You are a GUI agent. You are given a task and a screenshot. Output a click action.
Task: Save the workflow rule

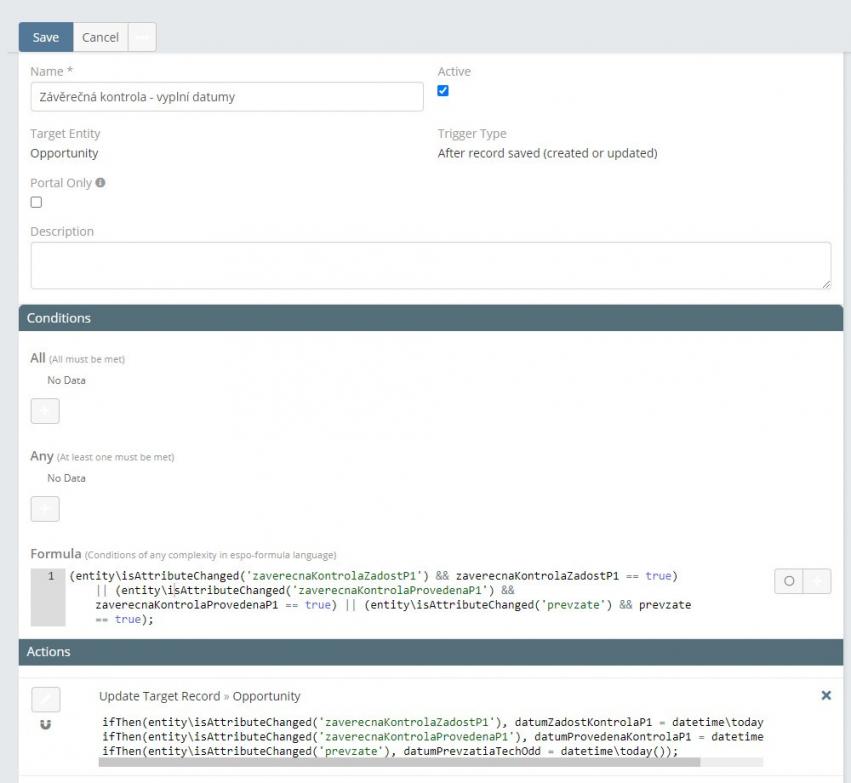click(46, 37)
